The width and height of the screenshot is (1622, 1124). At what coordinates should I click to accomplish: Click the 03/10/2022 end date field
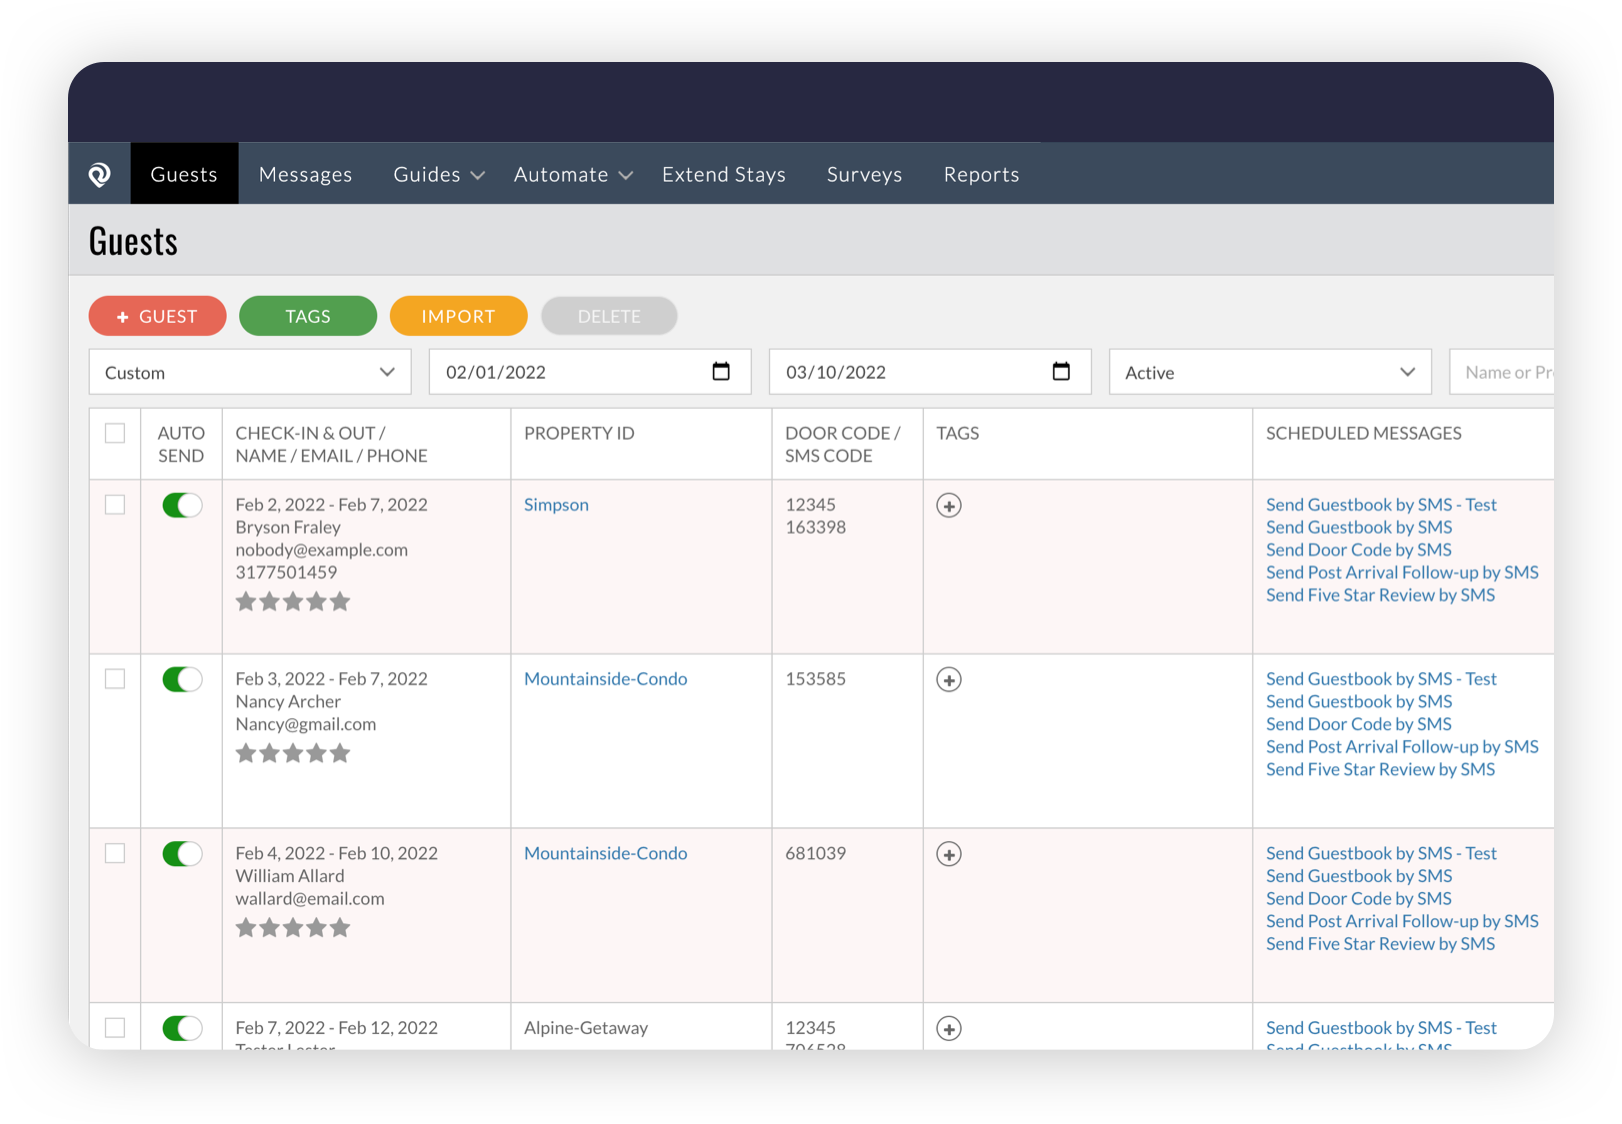pyautogui.click(x=930, y=372)
